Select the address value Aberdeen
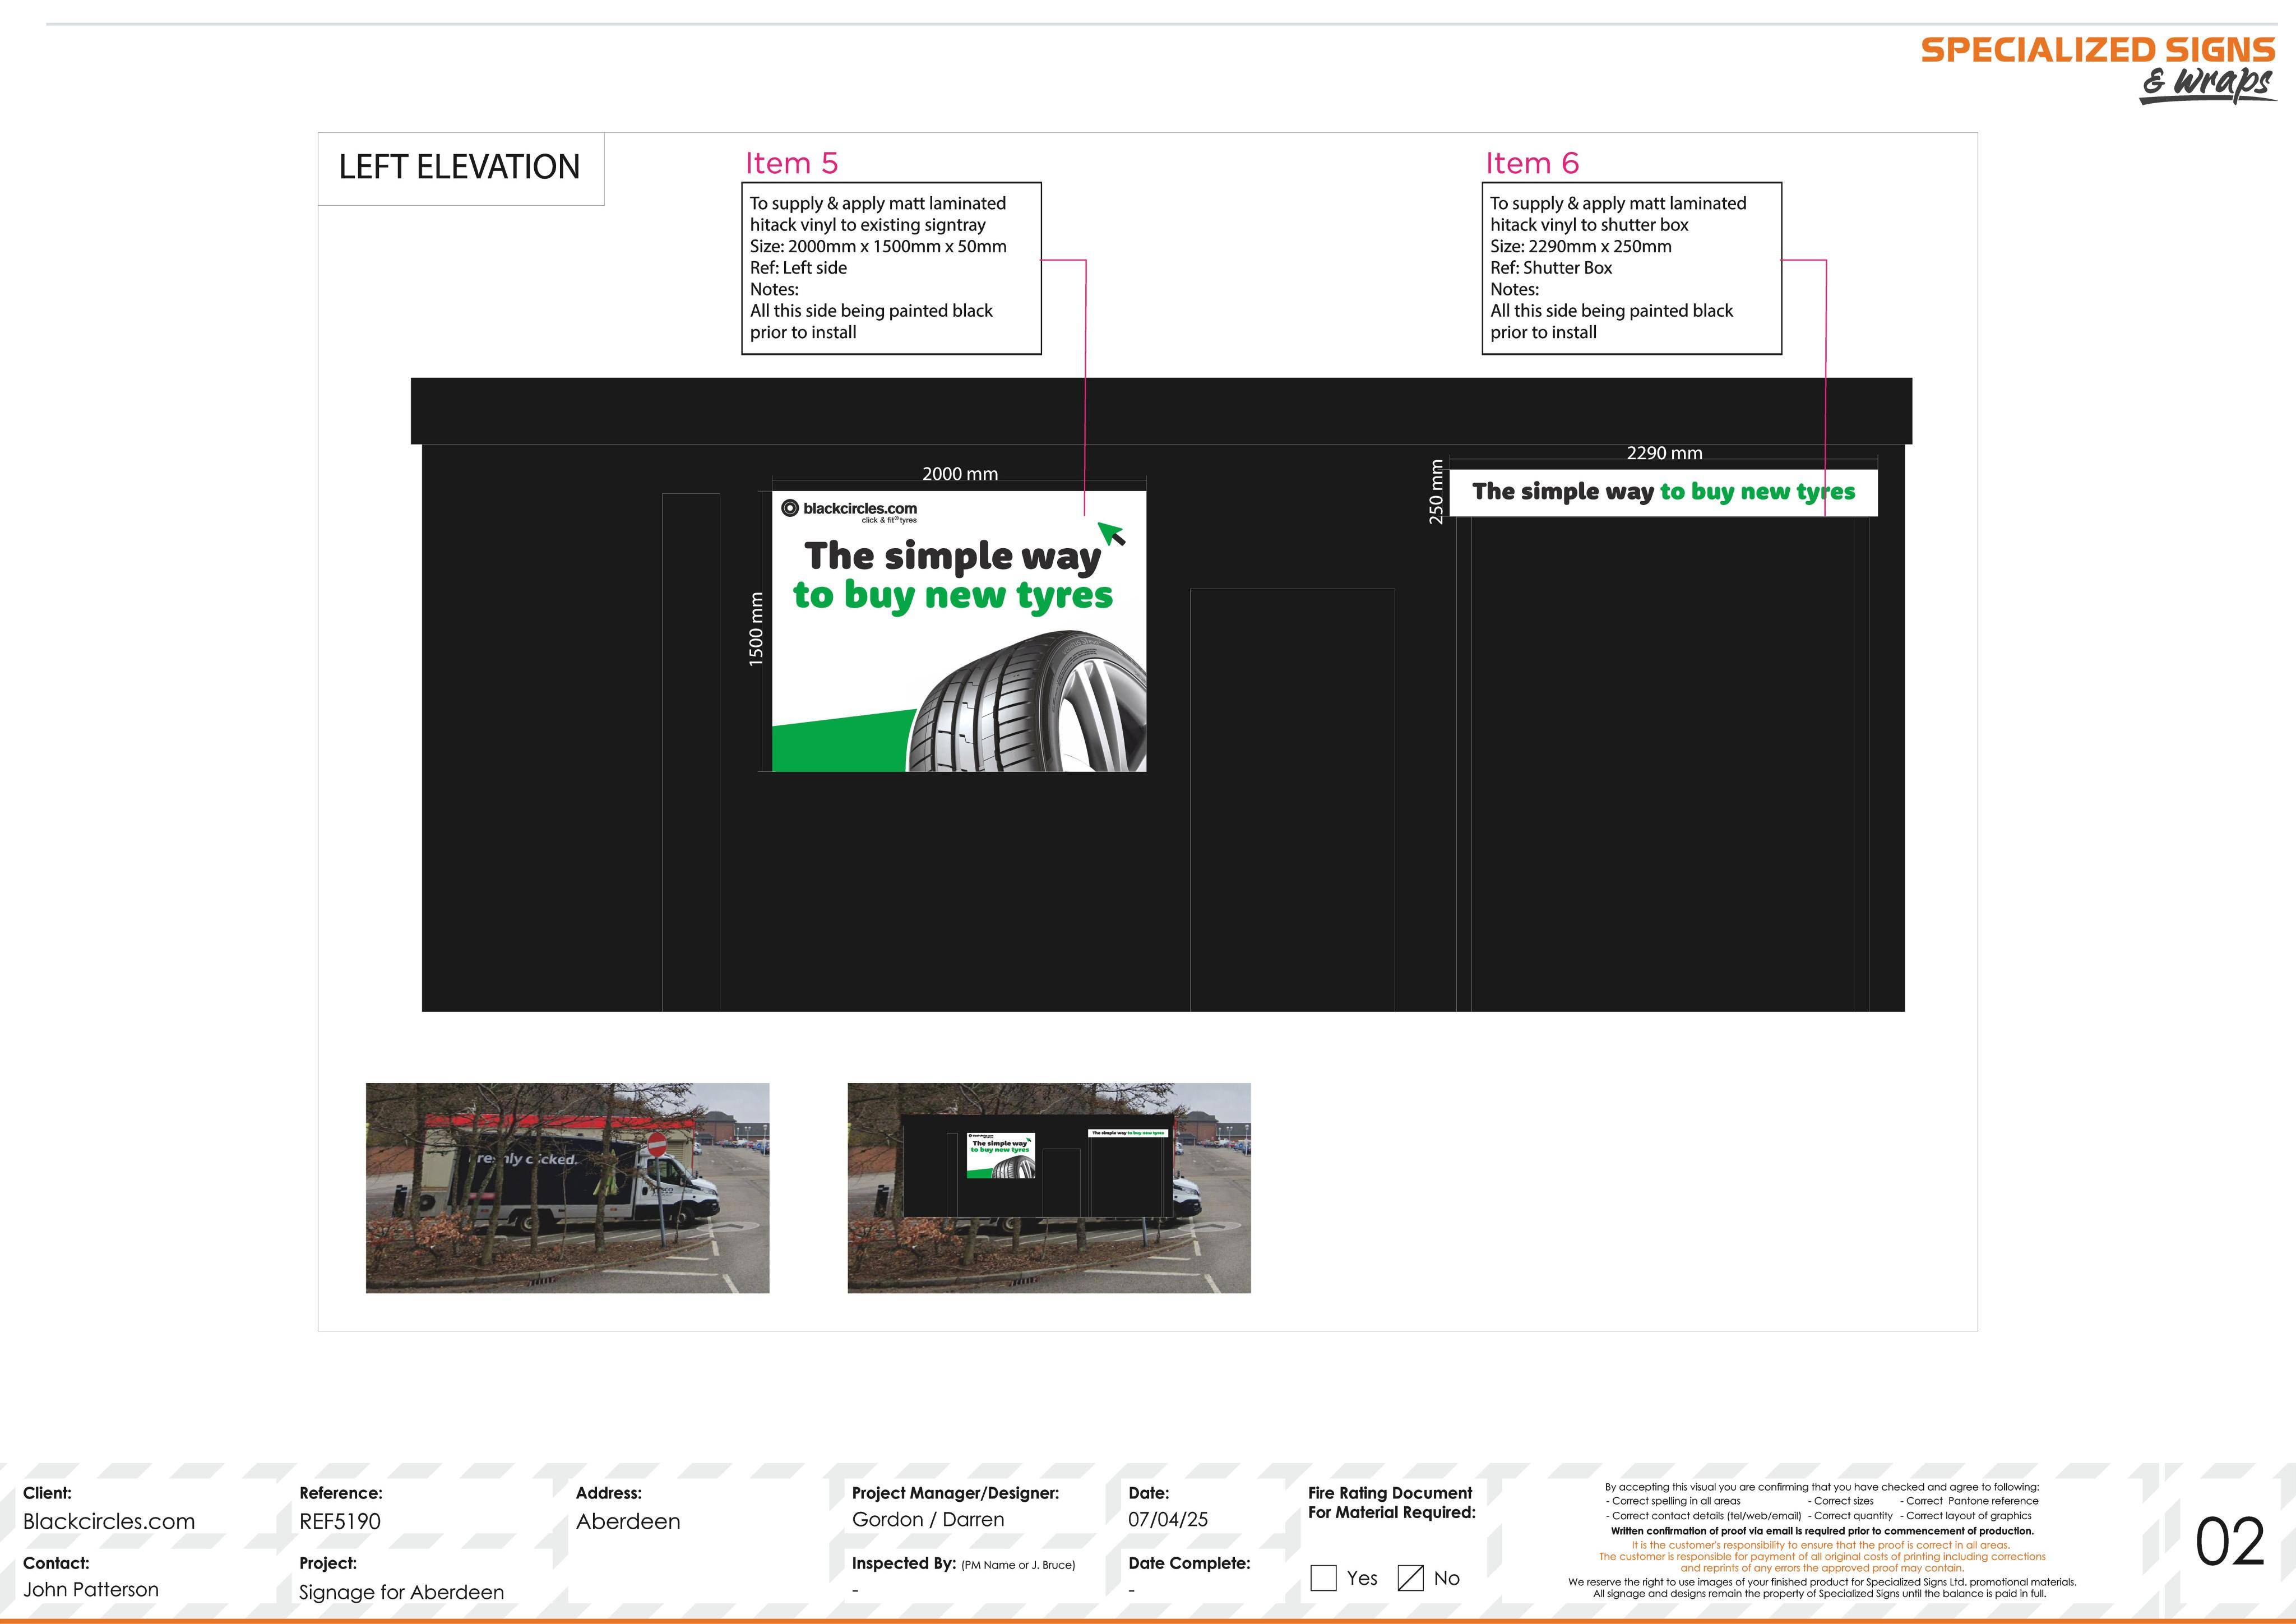Image resolution: width=2296 pixels, height=1624 pixels. click(628, 1521)
